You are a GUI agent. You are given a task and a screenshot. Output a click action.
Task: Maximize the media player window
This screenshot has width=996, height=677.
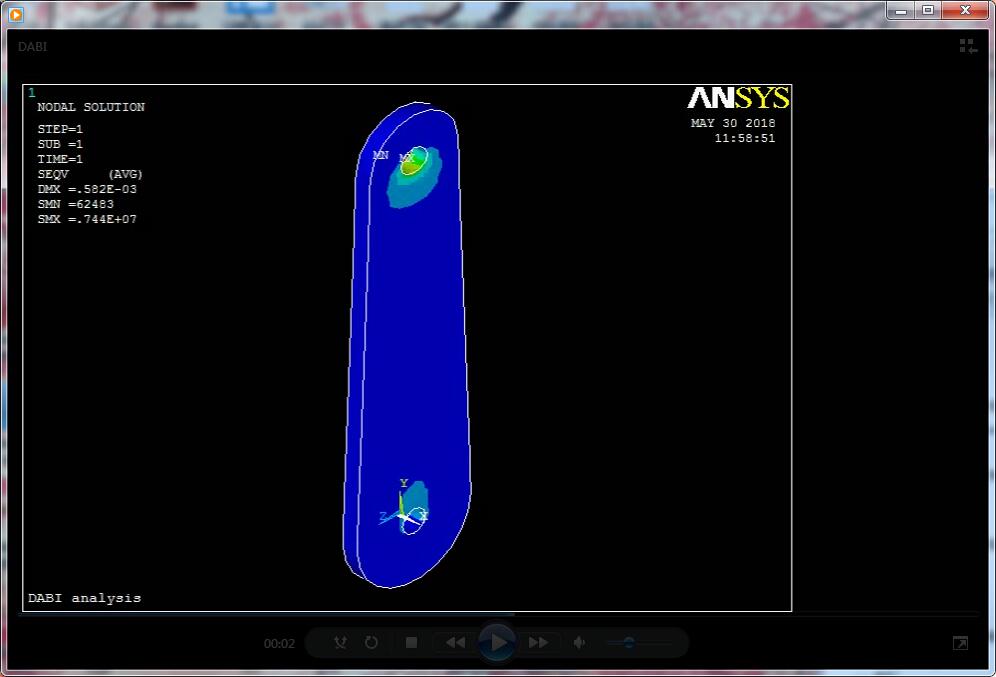[928, 10]
